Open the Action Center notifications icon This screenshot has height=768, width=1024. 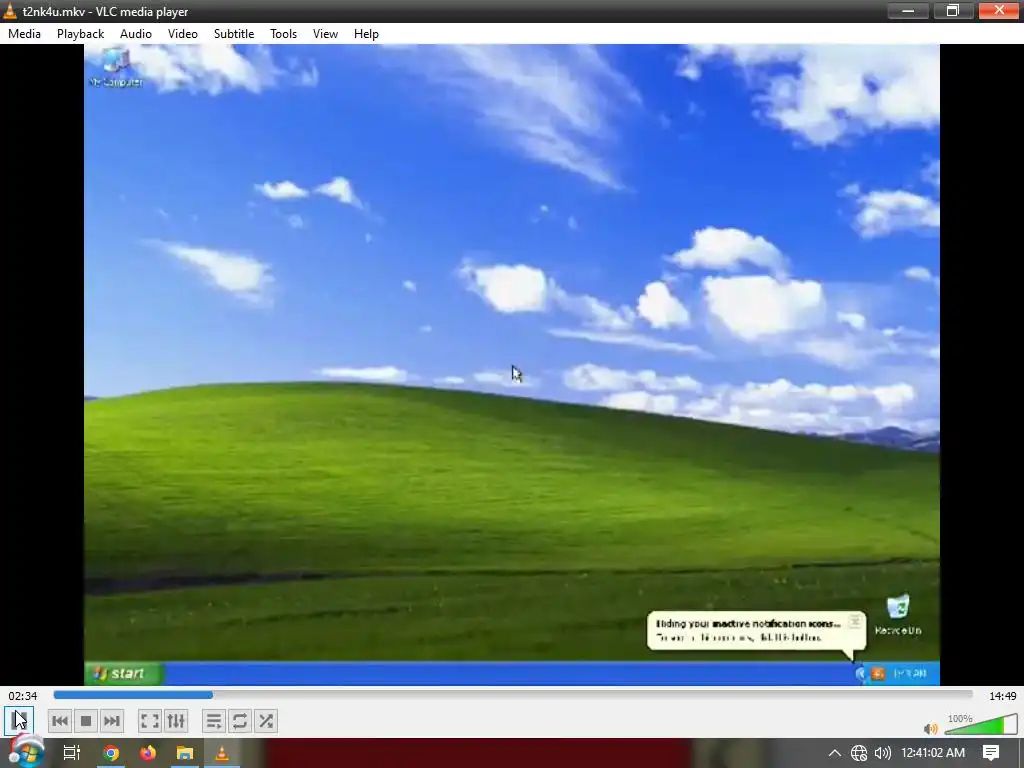click(x=991, y=753)
